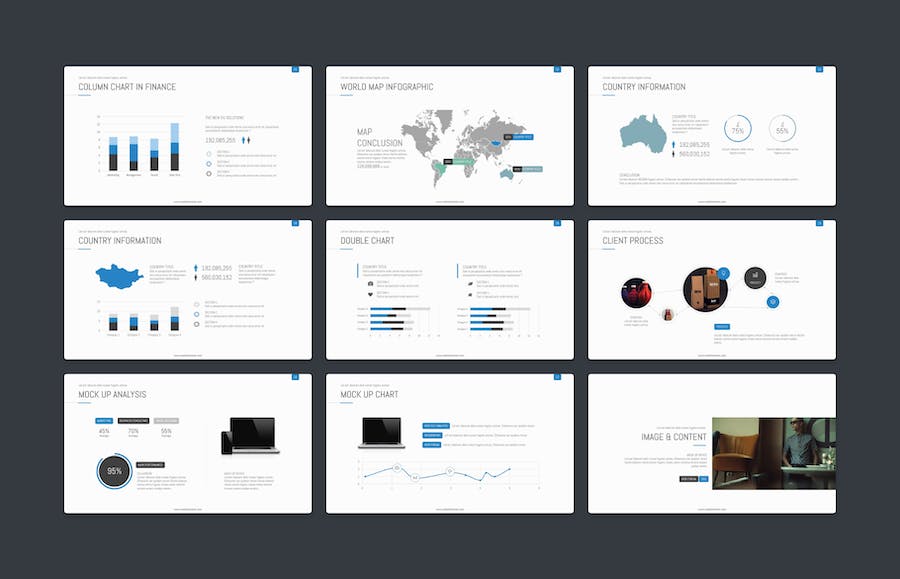Click the tallest bar in finance column chart

(175, 147)
